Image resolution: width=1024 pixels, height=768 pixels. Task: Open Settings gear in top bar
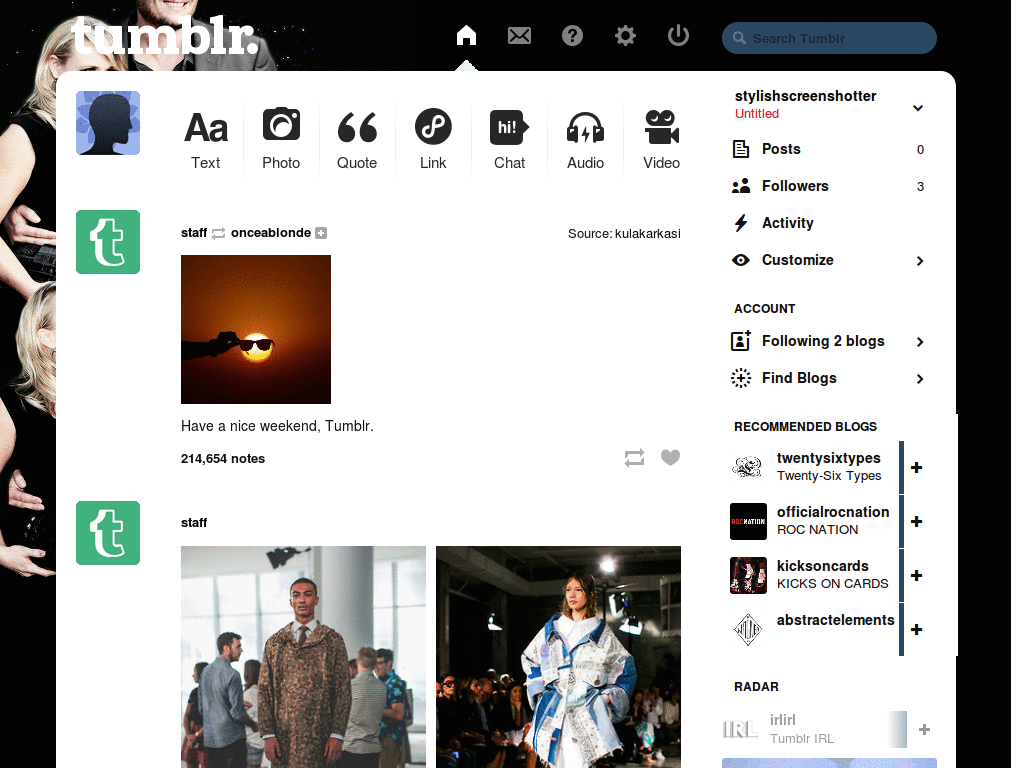[625, 35]
